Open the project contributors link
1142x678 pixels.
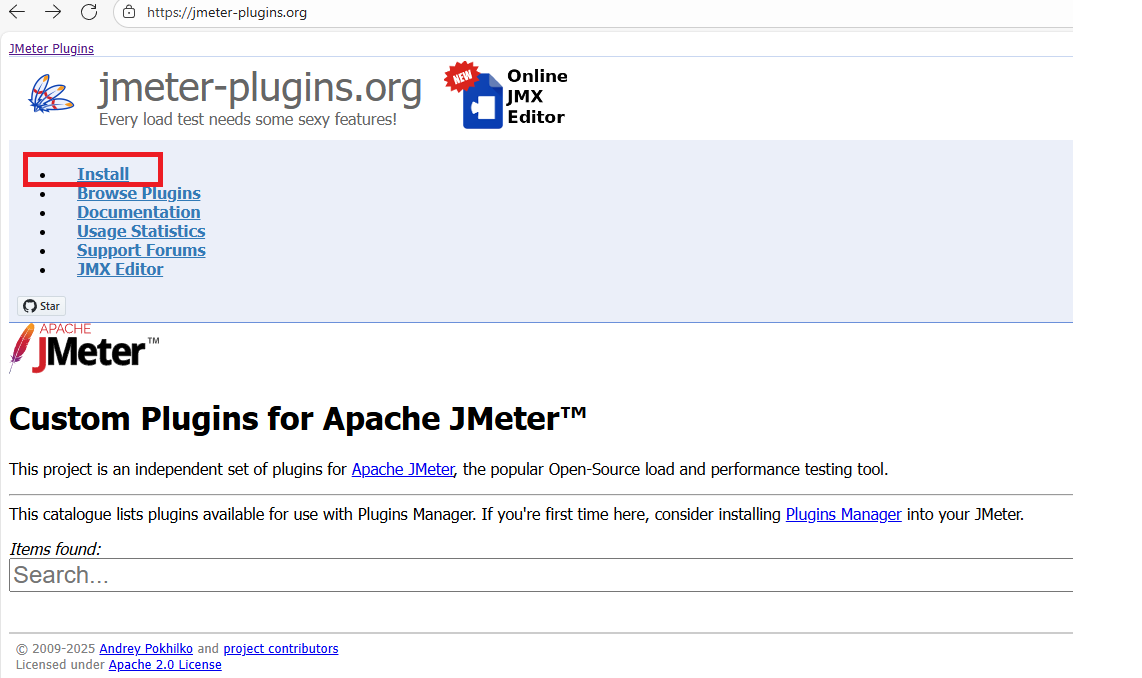280,648
